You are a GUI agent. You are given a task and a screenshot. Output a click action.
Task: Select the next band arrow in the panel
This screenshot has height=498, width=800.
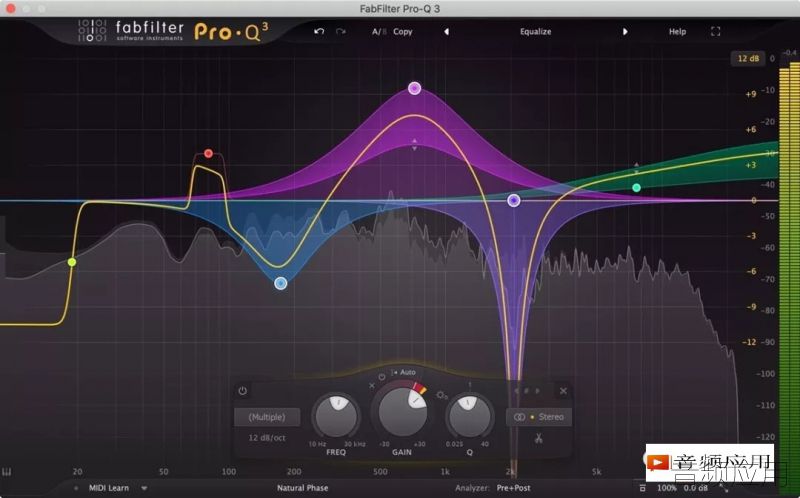tap(537, 391)
